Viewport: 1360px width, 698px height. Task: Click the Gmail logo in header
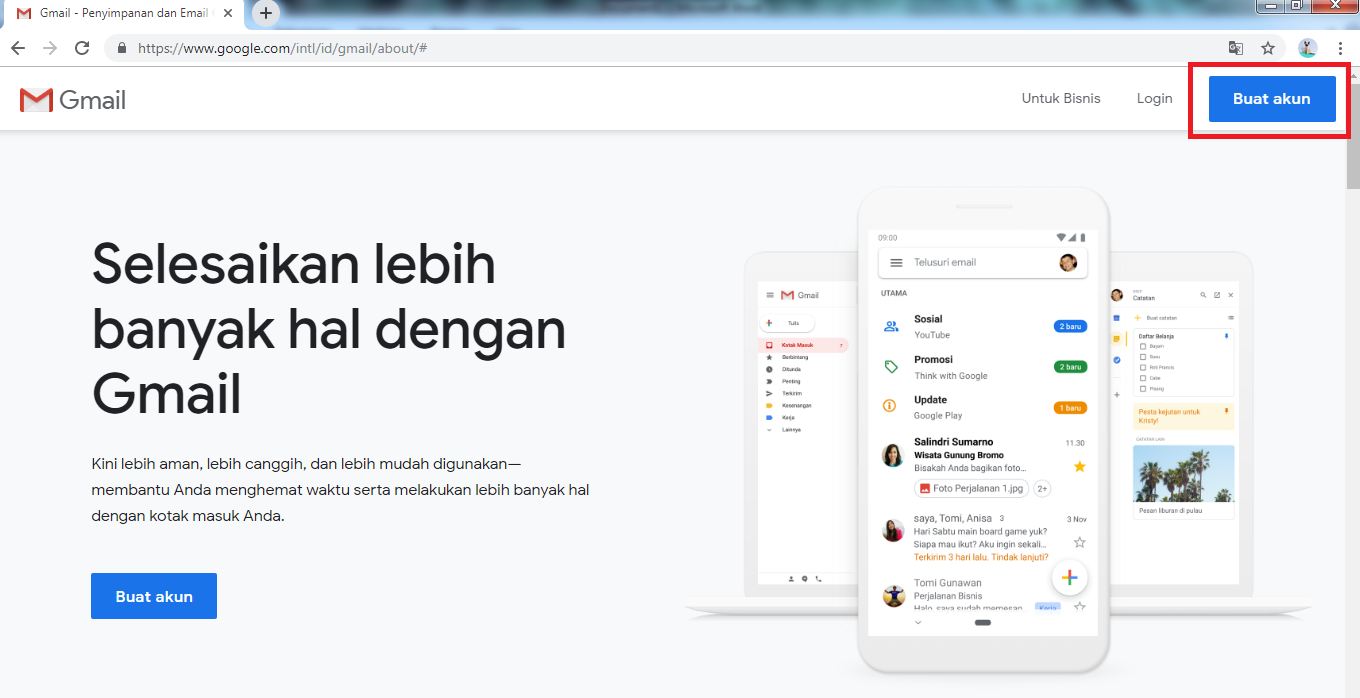73,100
